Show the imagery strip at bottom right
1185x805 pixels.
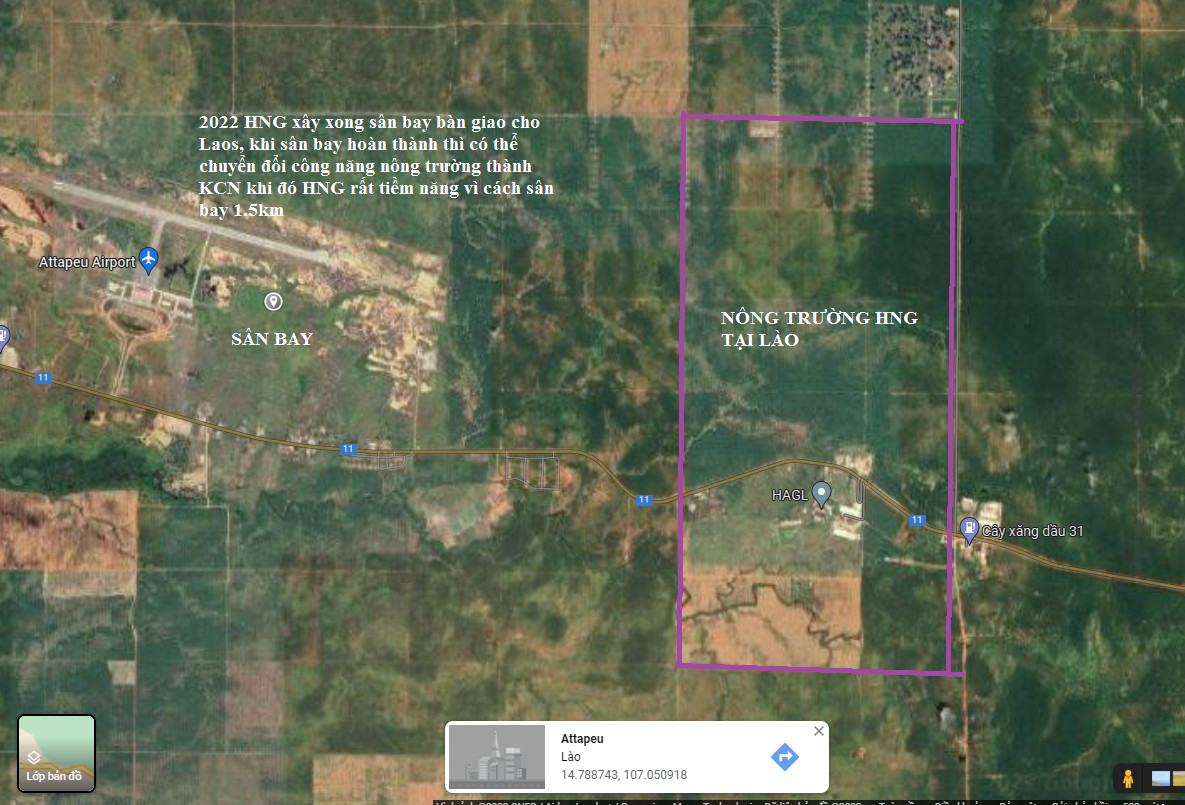pos(1161,778)
